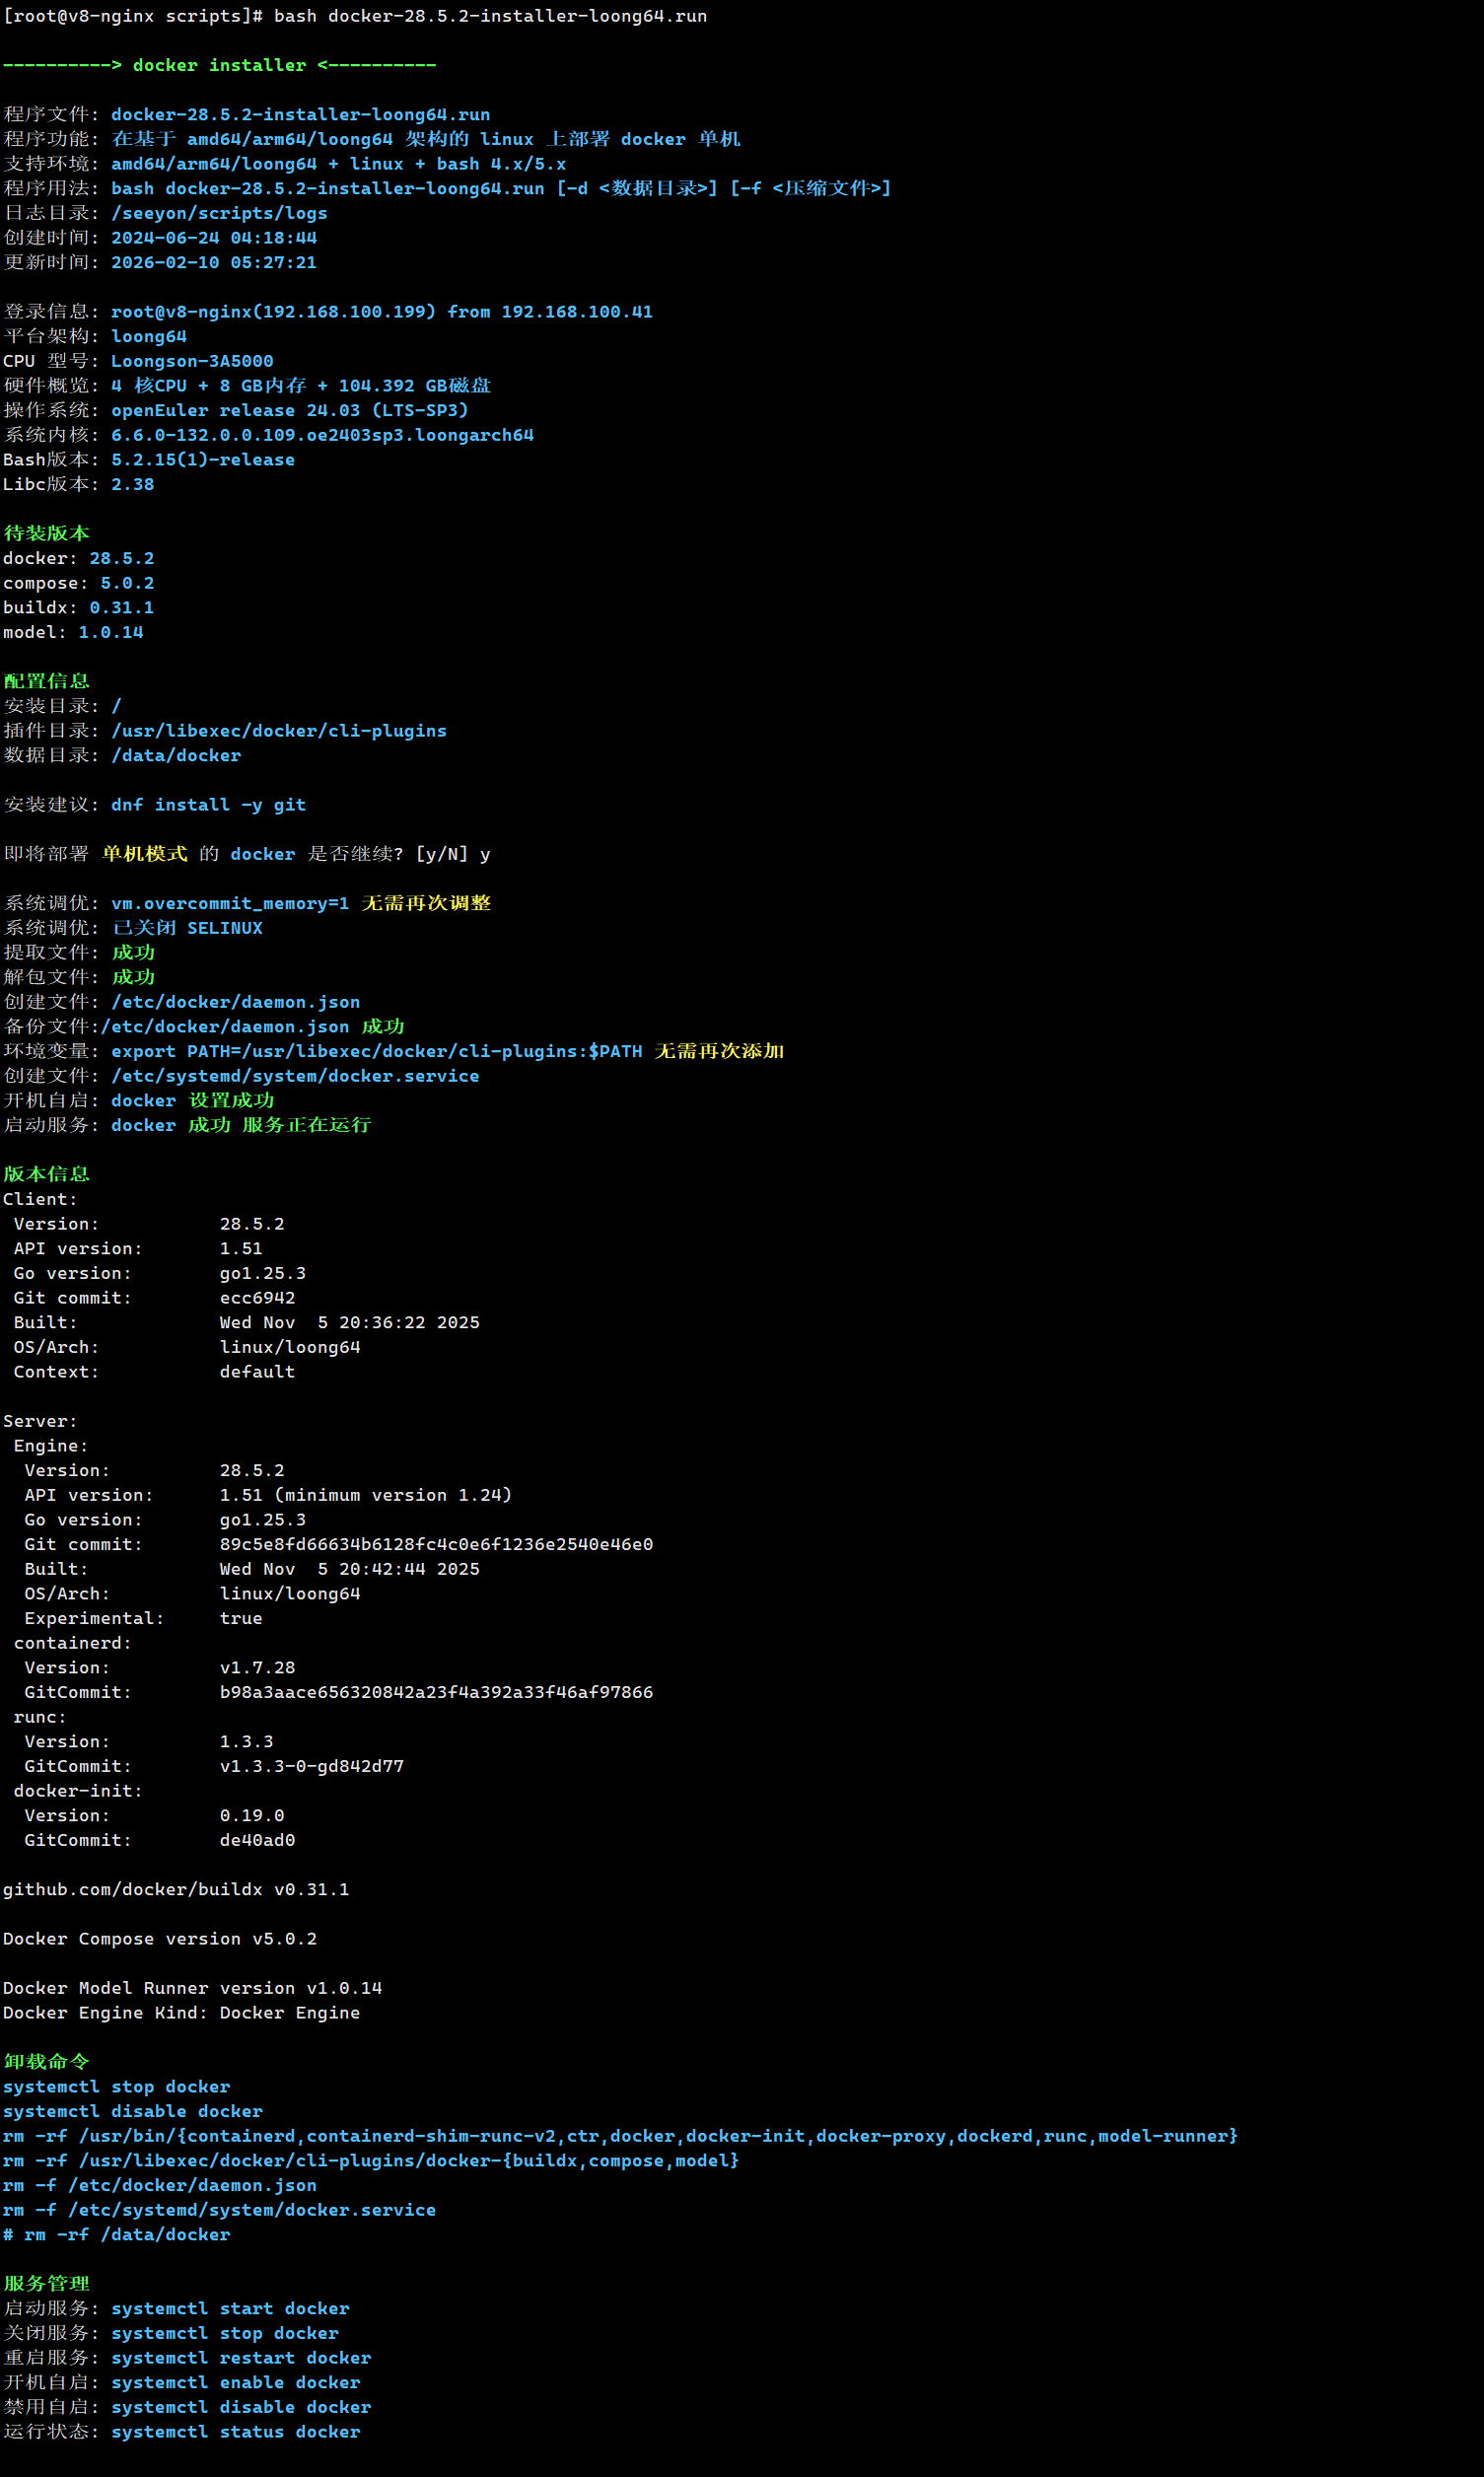1484x2477 pixels.
Task: Click the docker-init GitCommit "de40ad0"
Action: 257,1841
